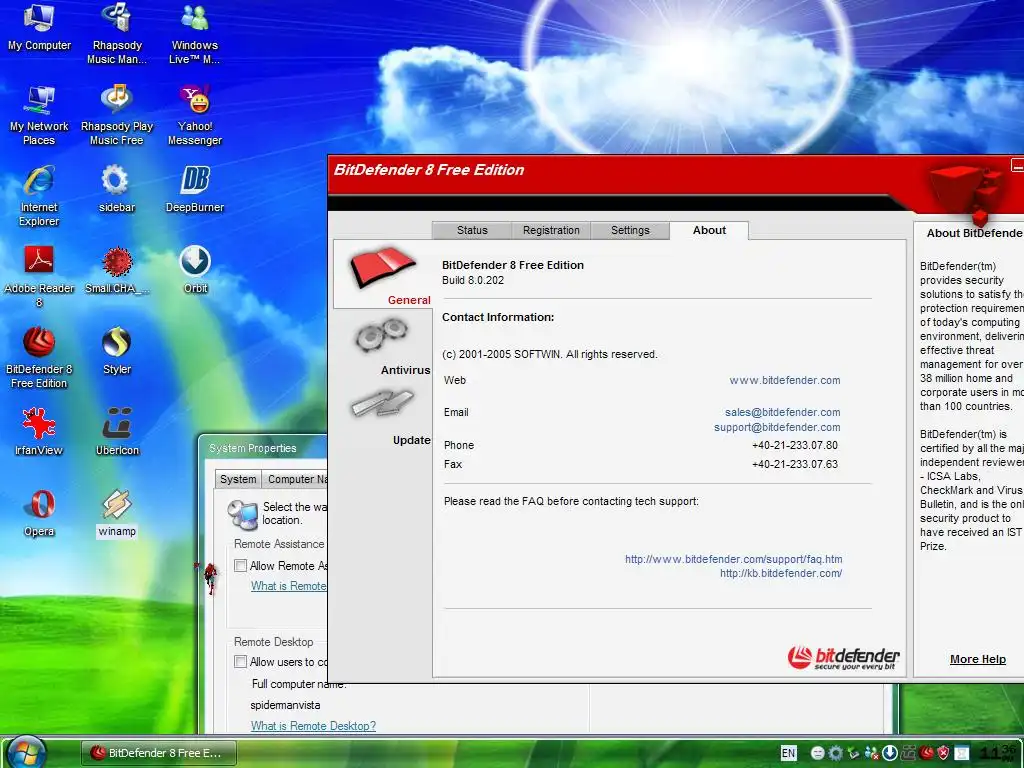The width and height of the screenshot is (1024, 768).
Task: Click sales@bitdefender.com email link
Action: (782, 412)
